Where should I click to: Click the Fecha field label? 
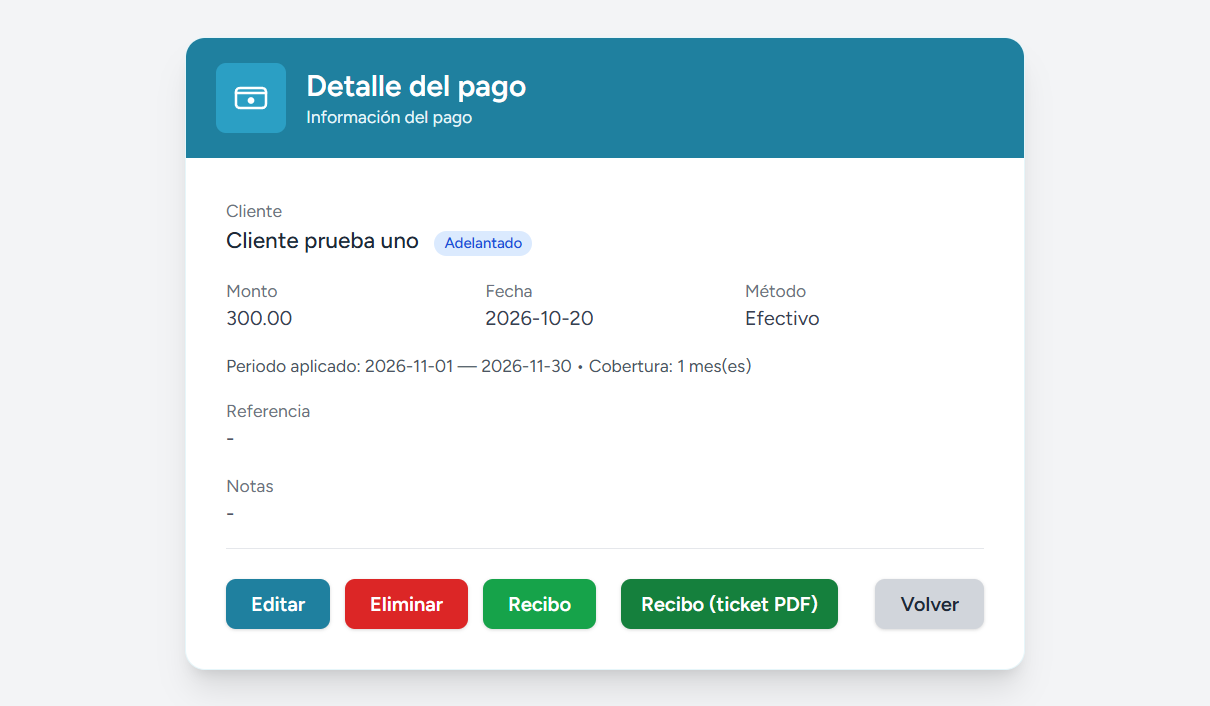509,291
